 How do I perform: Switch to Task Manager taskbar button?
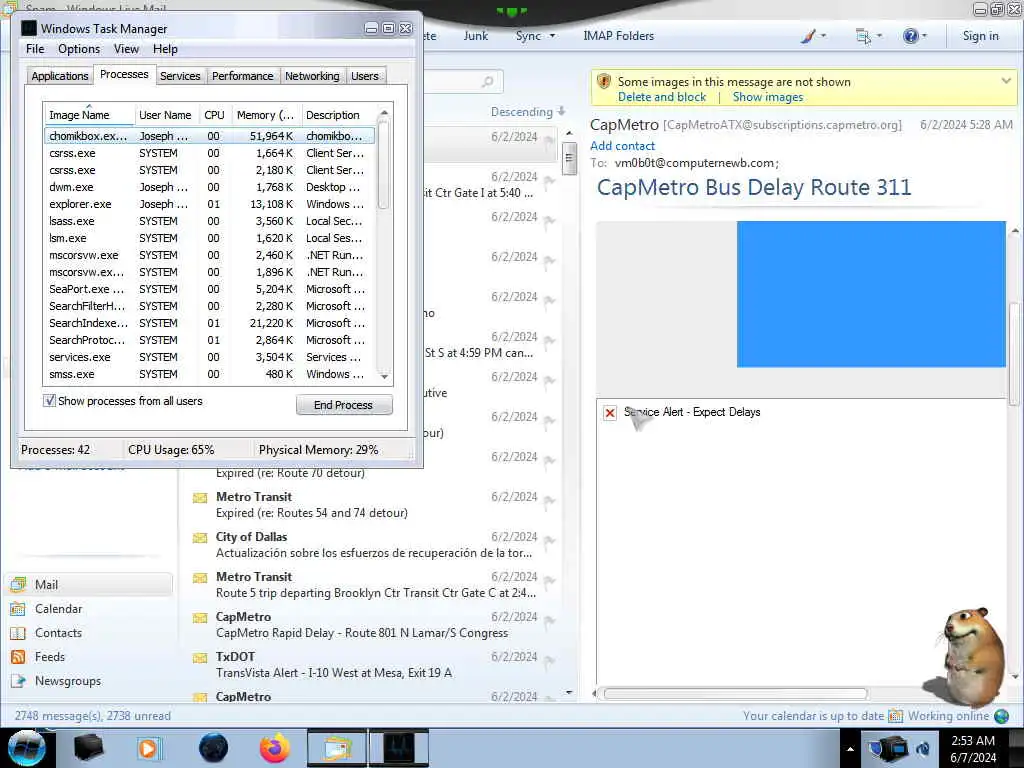coord(398,748)
